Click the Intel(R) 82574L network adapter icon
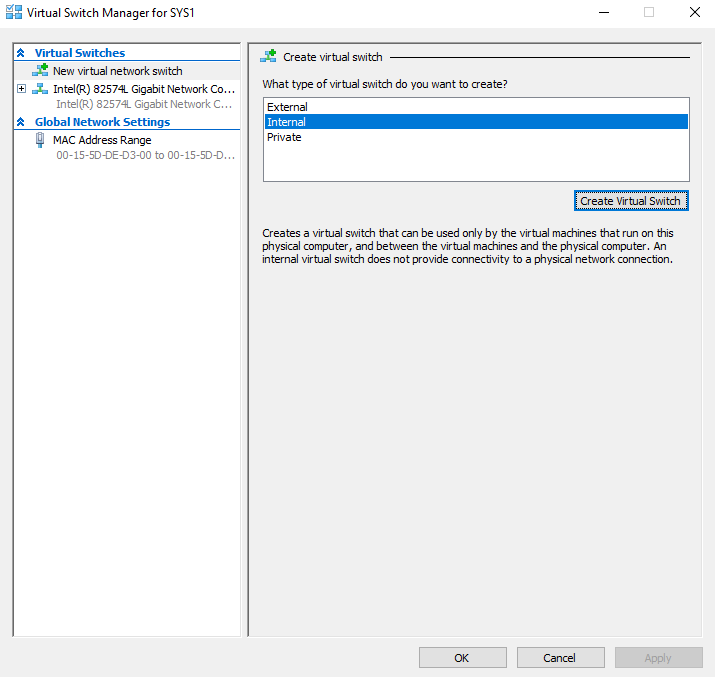Screen dimensions: 715x677 40,88
